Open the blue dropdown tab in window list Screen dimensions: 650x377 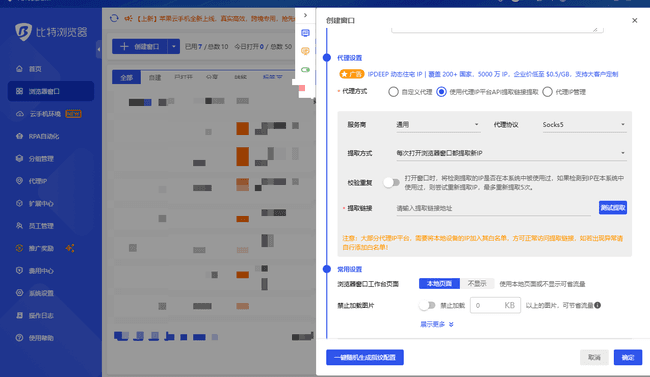272,77
